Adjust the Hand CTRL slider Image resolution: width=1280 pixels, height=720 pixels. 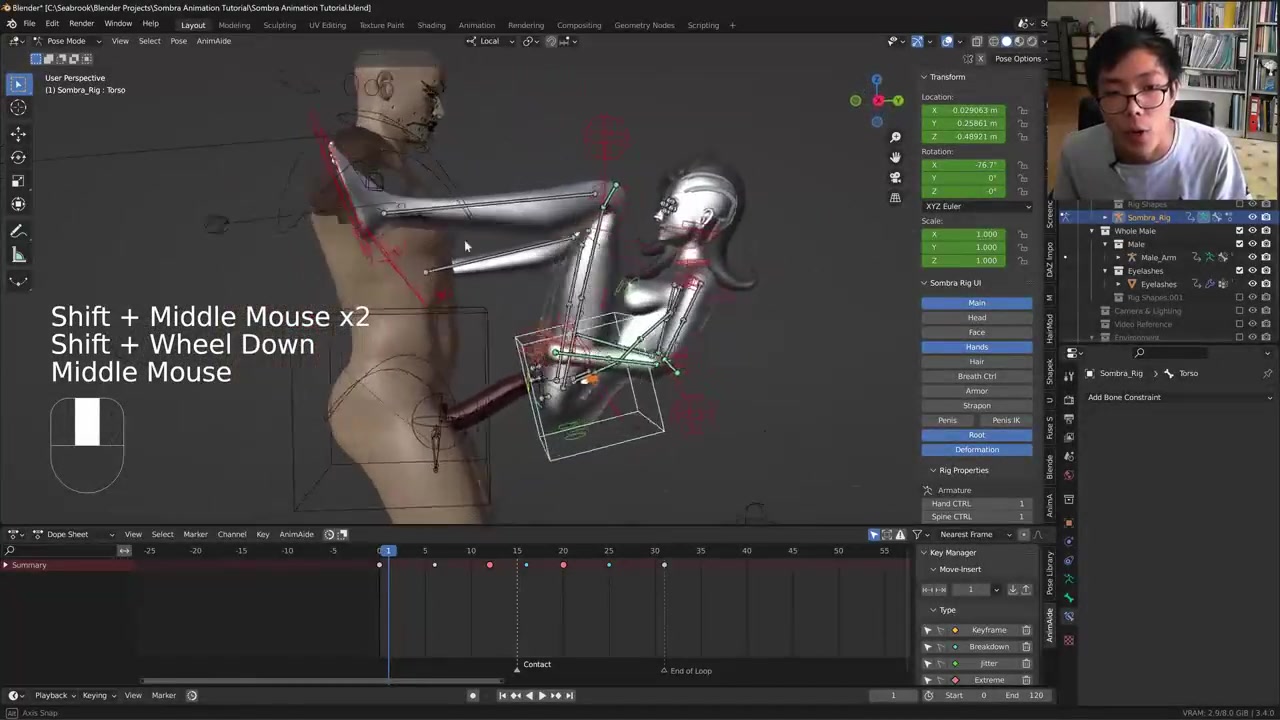pyautogui.click(x=977, y=504)
